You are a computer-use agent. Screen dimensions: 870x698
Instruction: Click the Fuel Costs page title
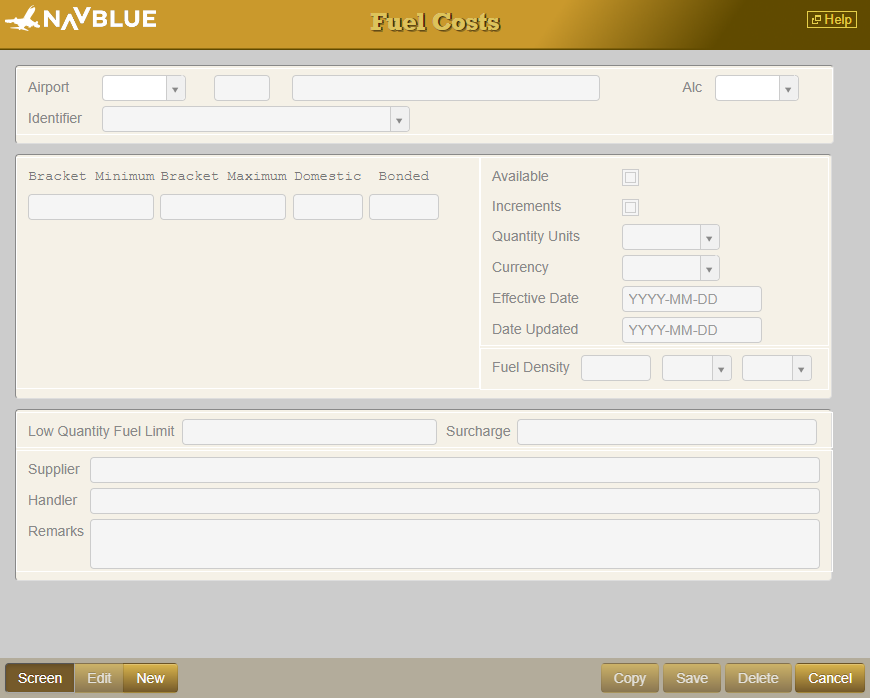click(436, 22)
